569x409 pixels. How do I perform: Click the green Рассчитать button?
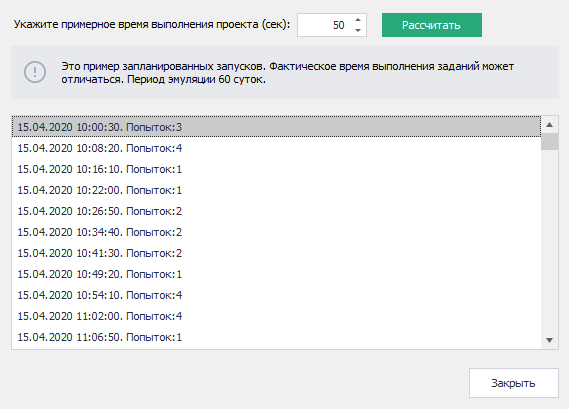pos(432,25)
